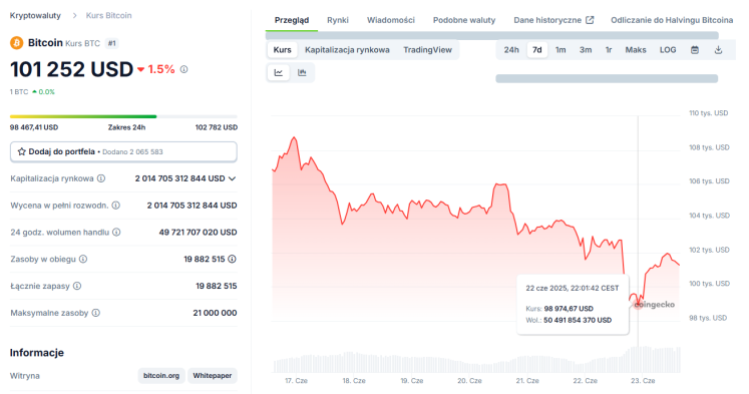Click the orange Bitcoin logo icon
This screenshot has height=394, width=749.
coord(16,43)
